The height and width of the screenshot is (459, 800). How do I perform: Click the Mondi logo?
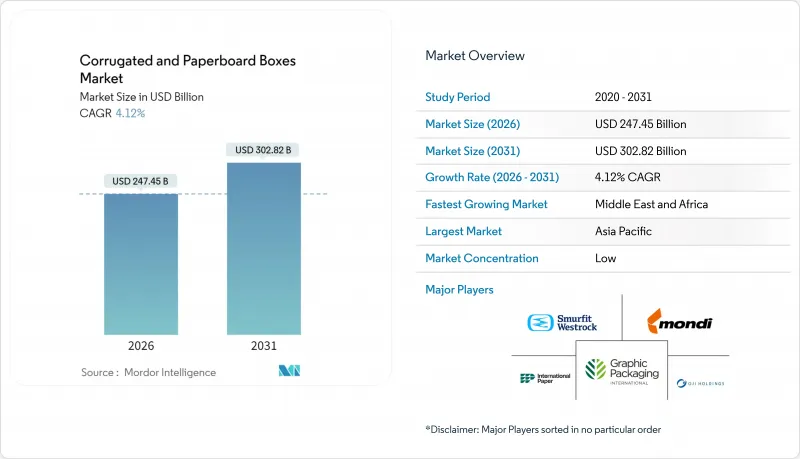[680, 321]
